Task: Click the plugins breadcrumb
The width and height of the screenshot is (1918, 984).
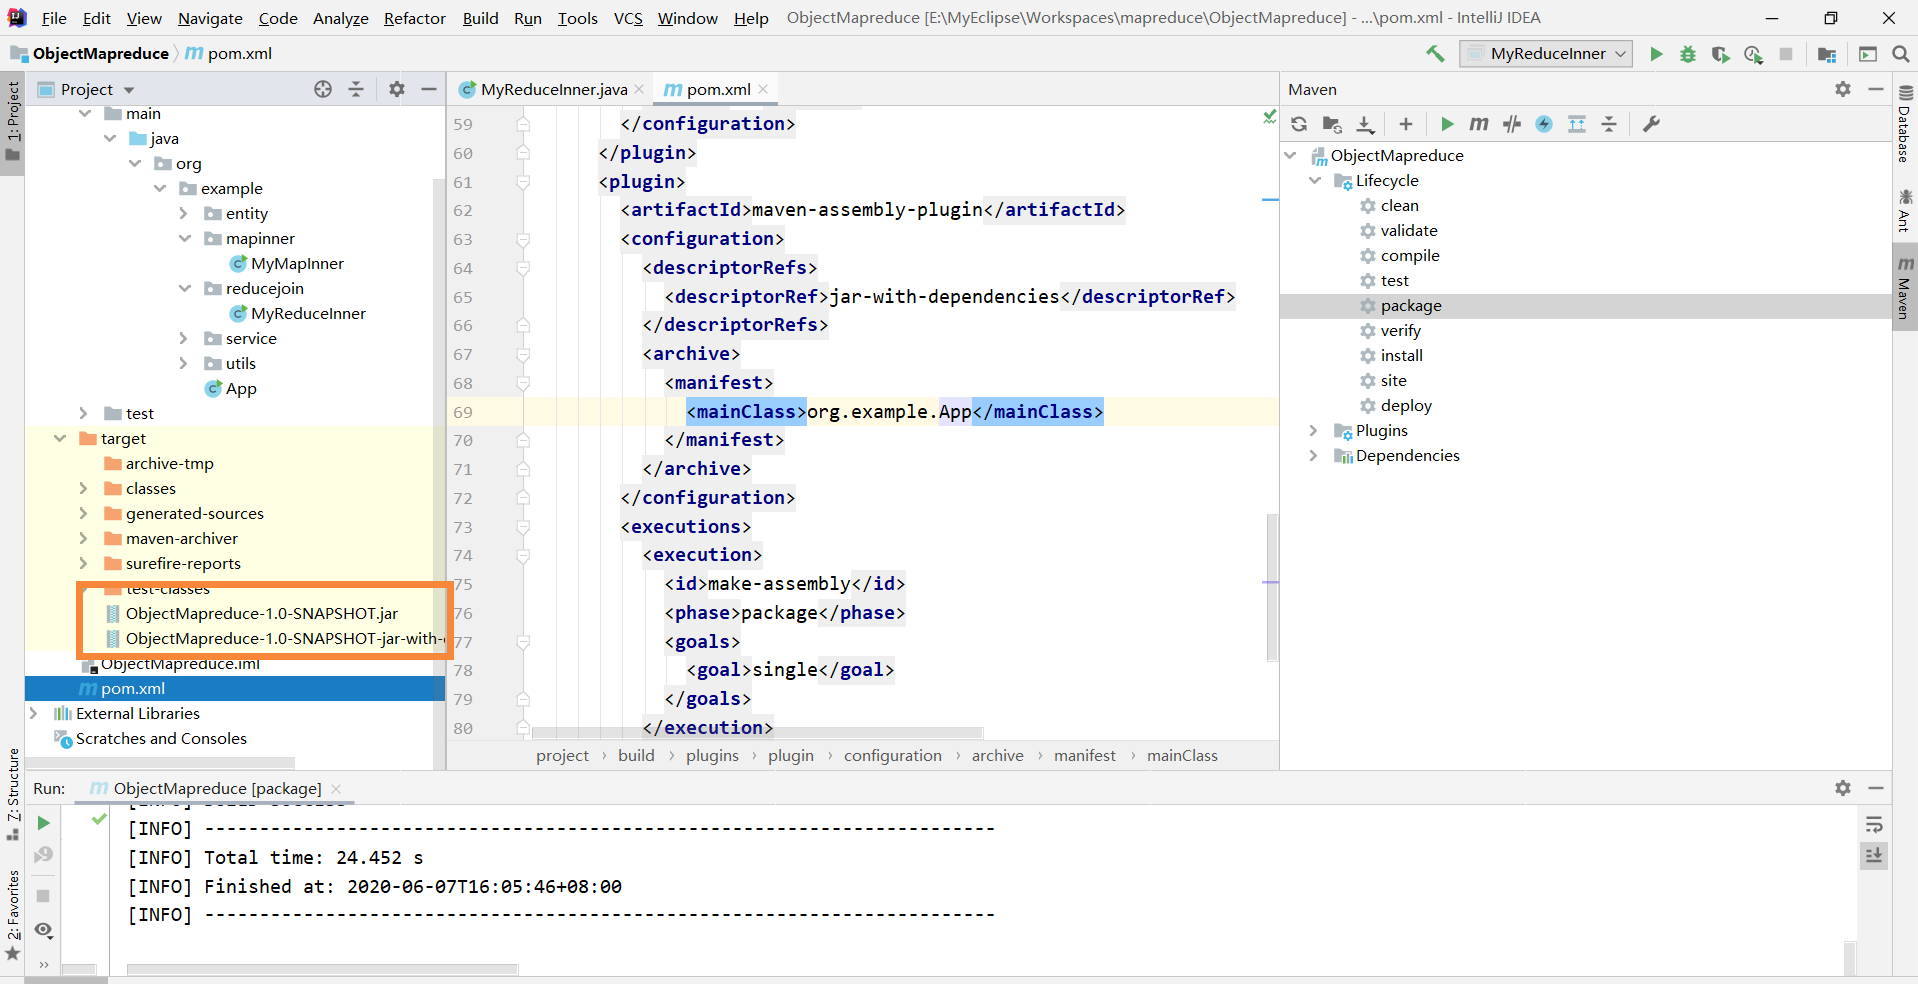Action: coord(712,755)
